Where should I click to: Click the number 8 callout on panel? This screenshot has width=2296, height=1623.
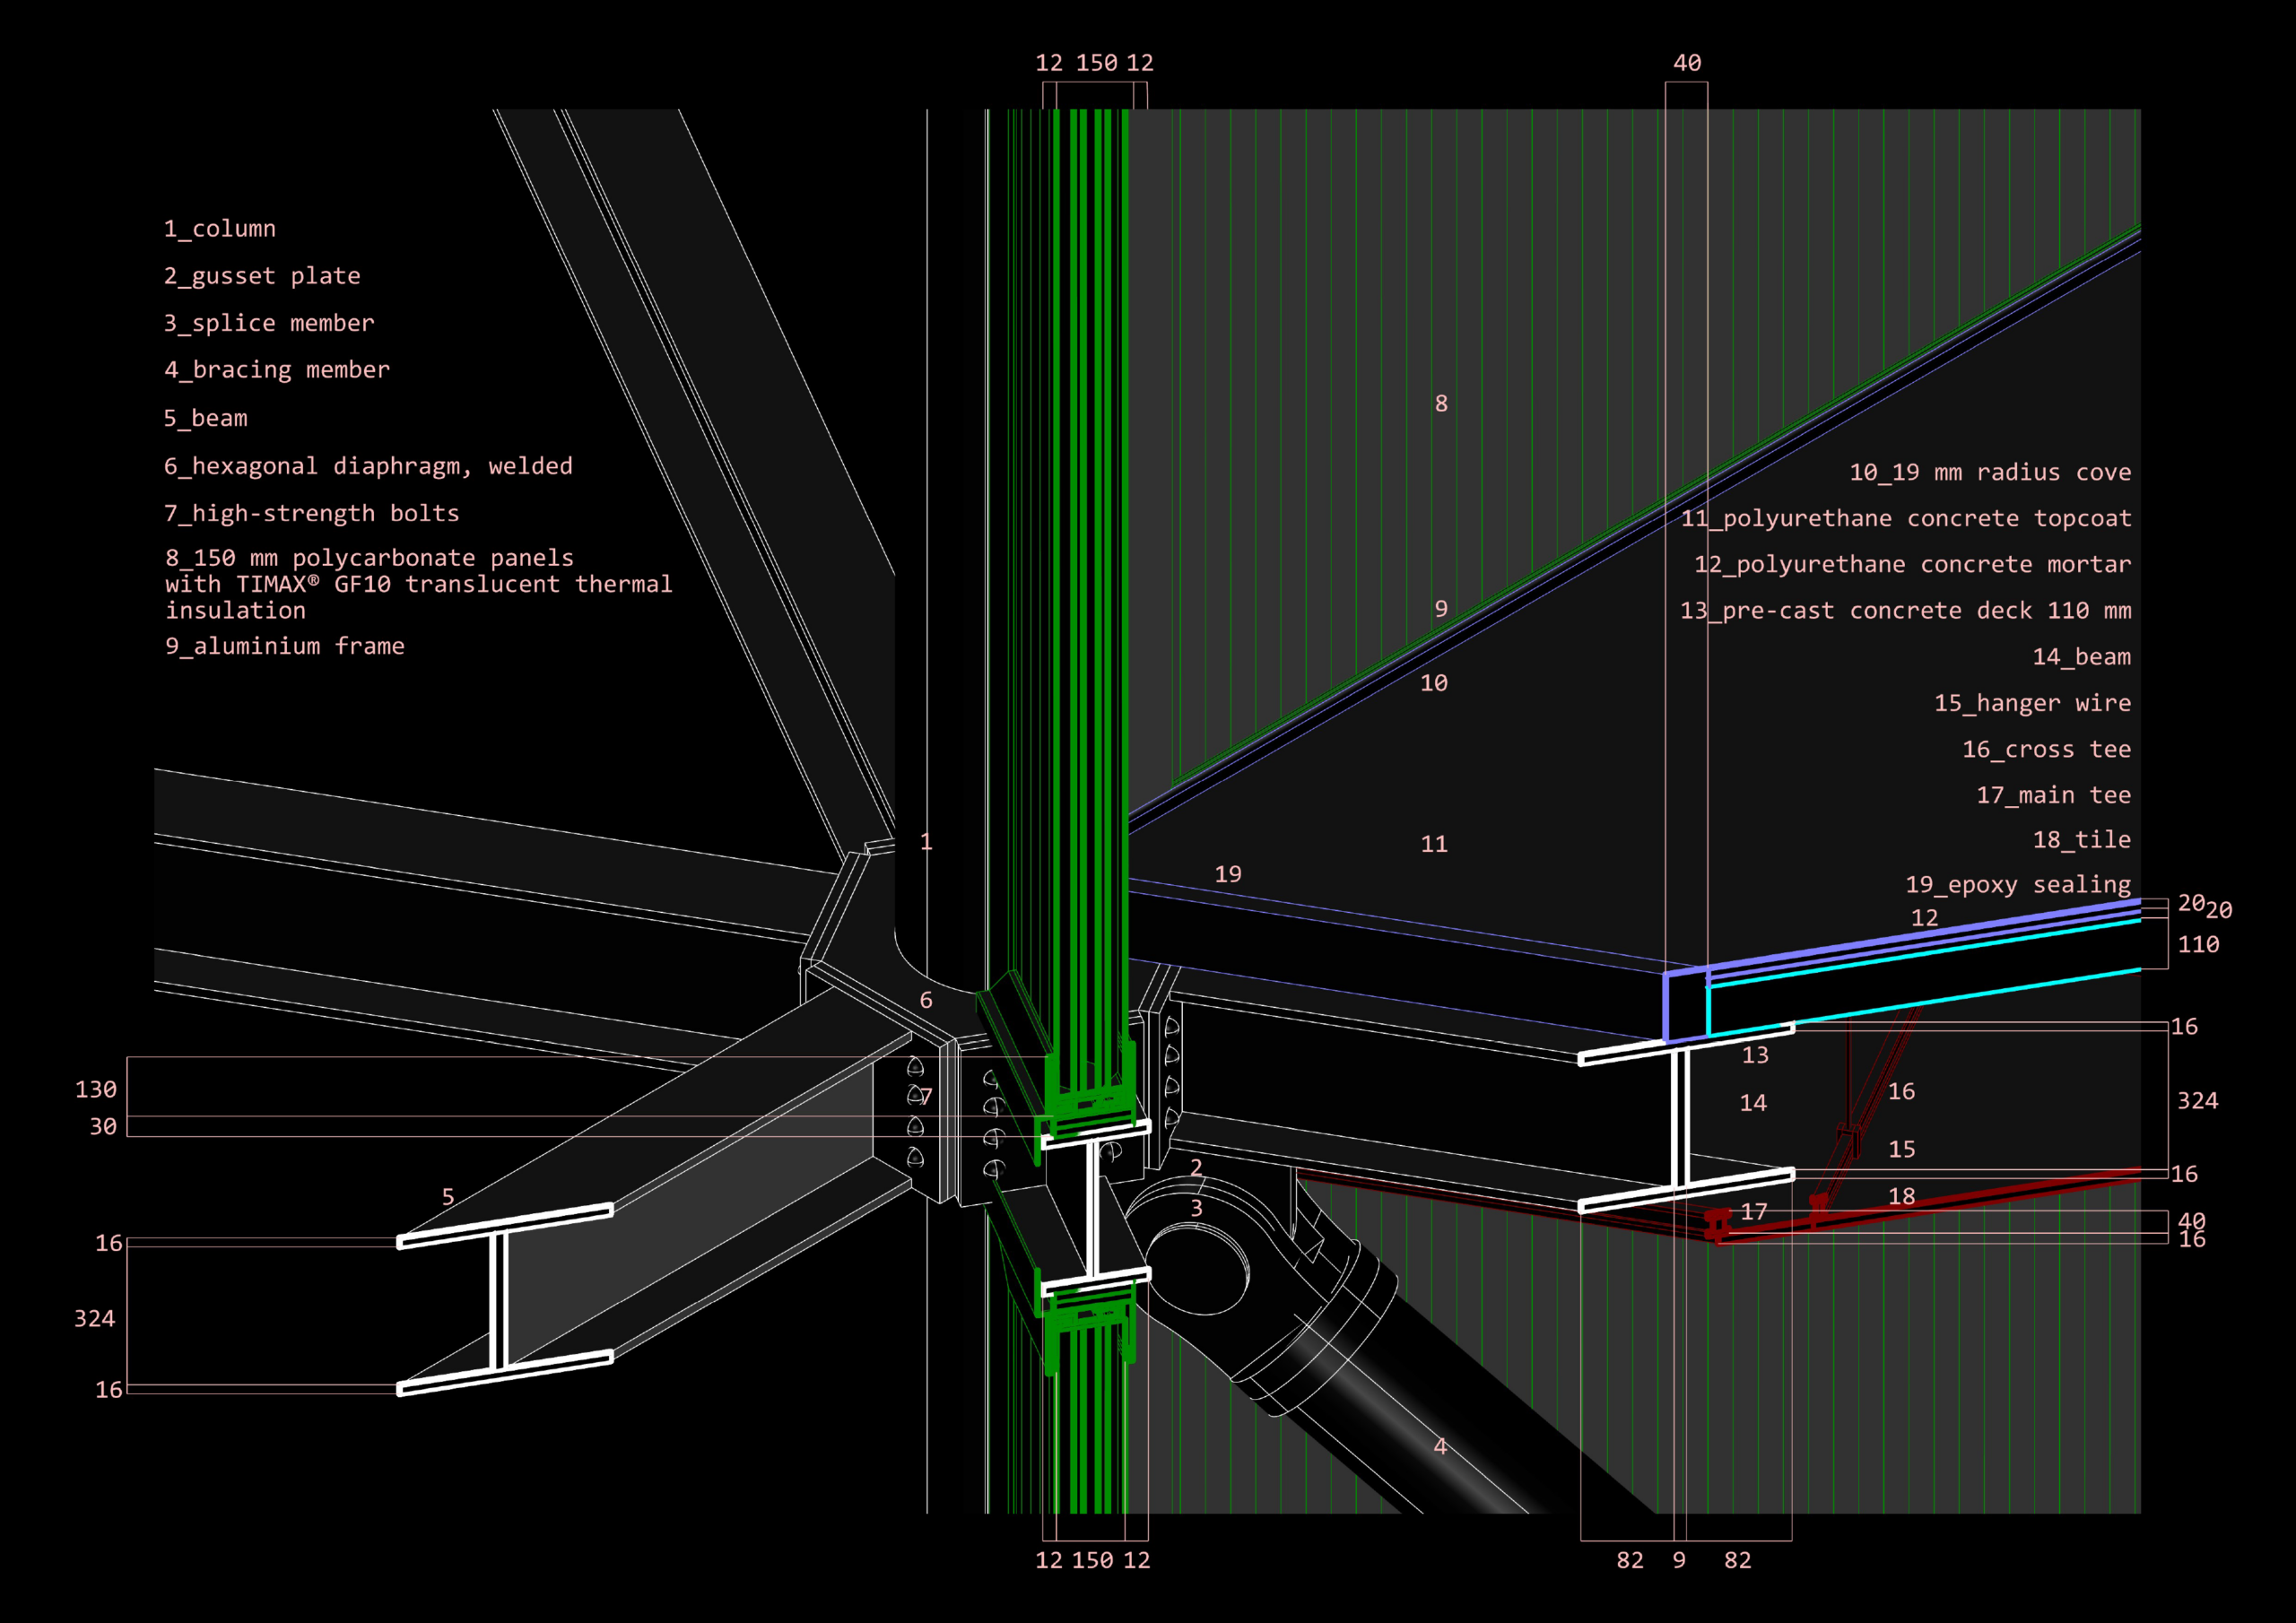[x=1441, y=403]
